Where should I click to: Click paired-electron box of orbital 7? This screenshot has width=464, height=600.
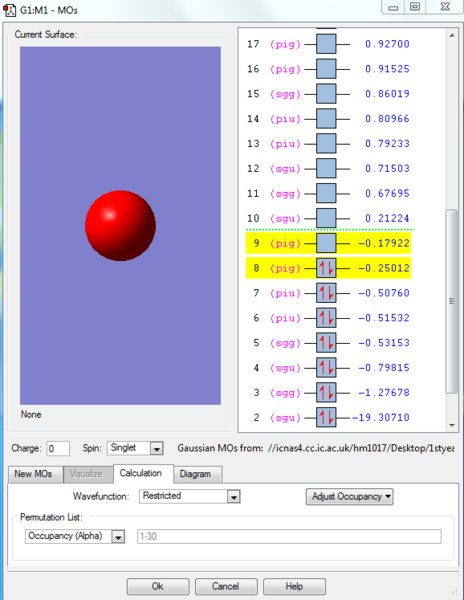pyautogui.click(x=326, y=293)
